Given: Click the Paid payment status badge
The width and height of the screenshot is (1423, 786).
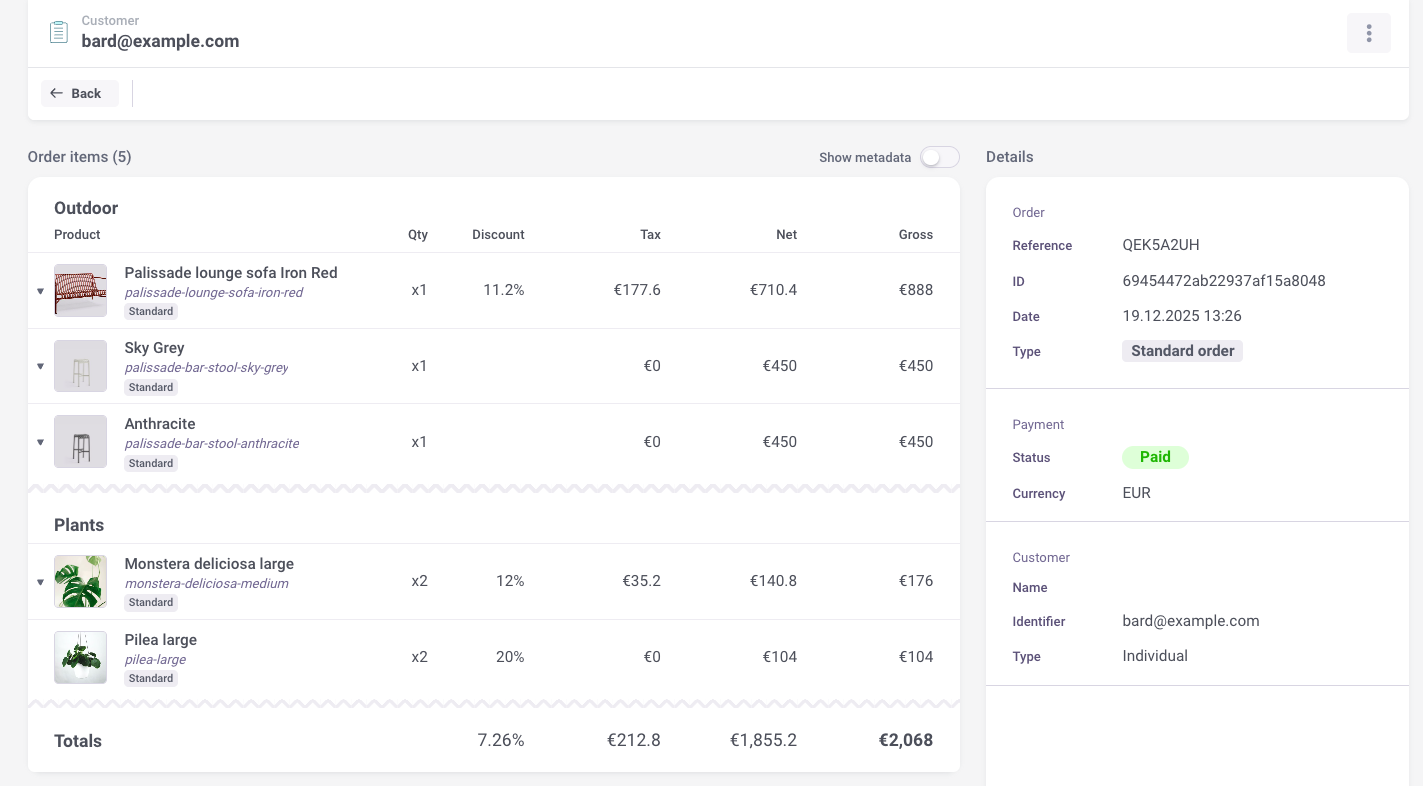Looking at the screenshot, I should [1155, 457].
